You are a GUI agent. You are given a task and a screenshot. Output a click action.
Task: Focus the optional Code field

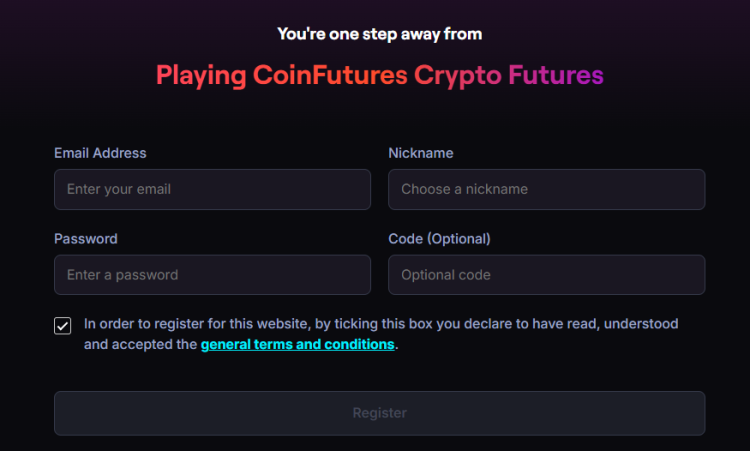546,275
